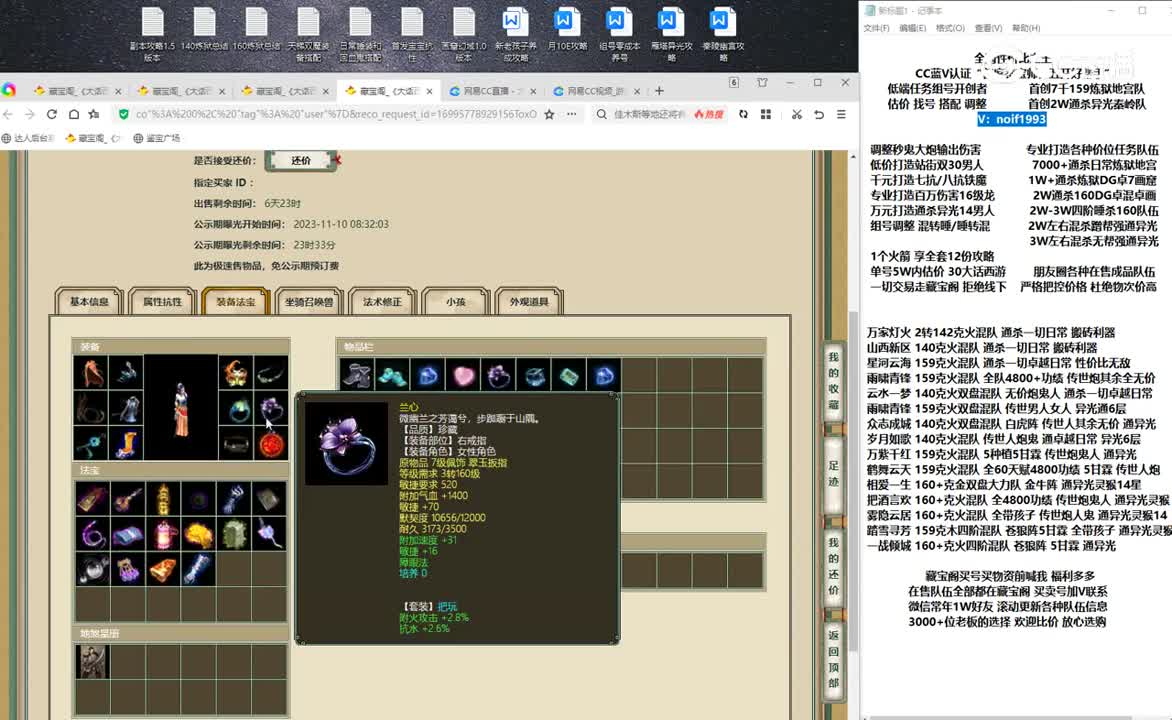Open the address bar three-dots menu
This screenshot has width=1172, height=720.
572,114
